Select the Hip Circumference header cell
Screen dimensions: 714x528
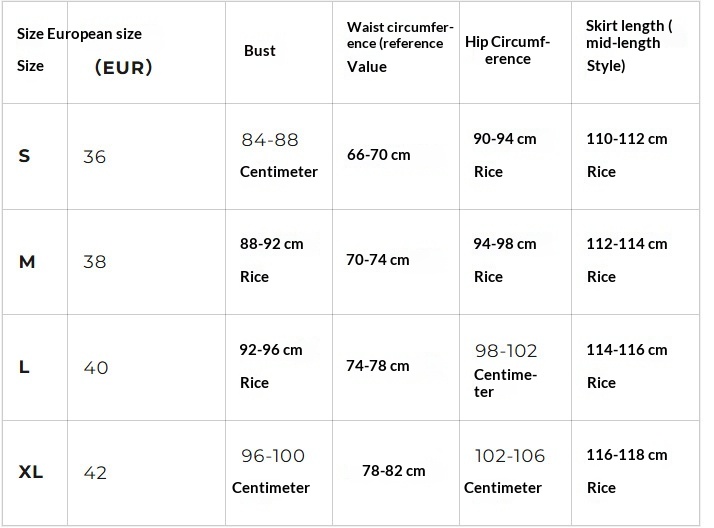point(508,50)
